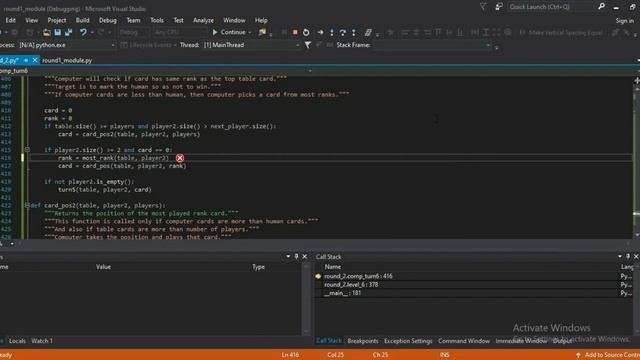Image resolution: width=640 pixels, height=360 pixels.
Task: Open the Tools menu
Action: coord(157,20)
